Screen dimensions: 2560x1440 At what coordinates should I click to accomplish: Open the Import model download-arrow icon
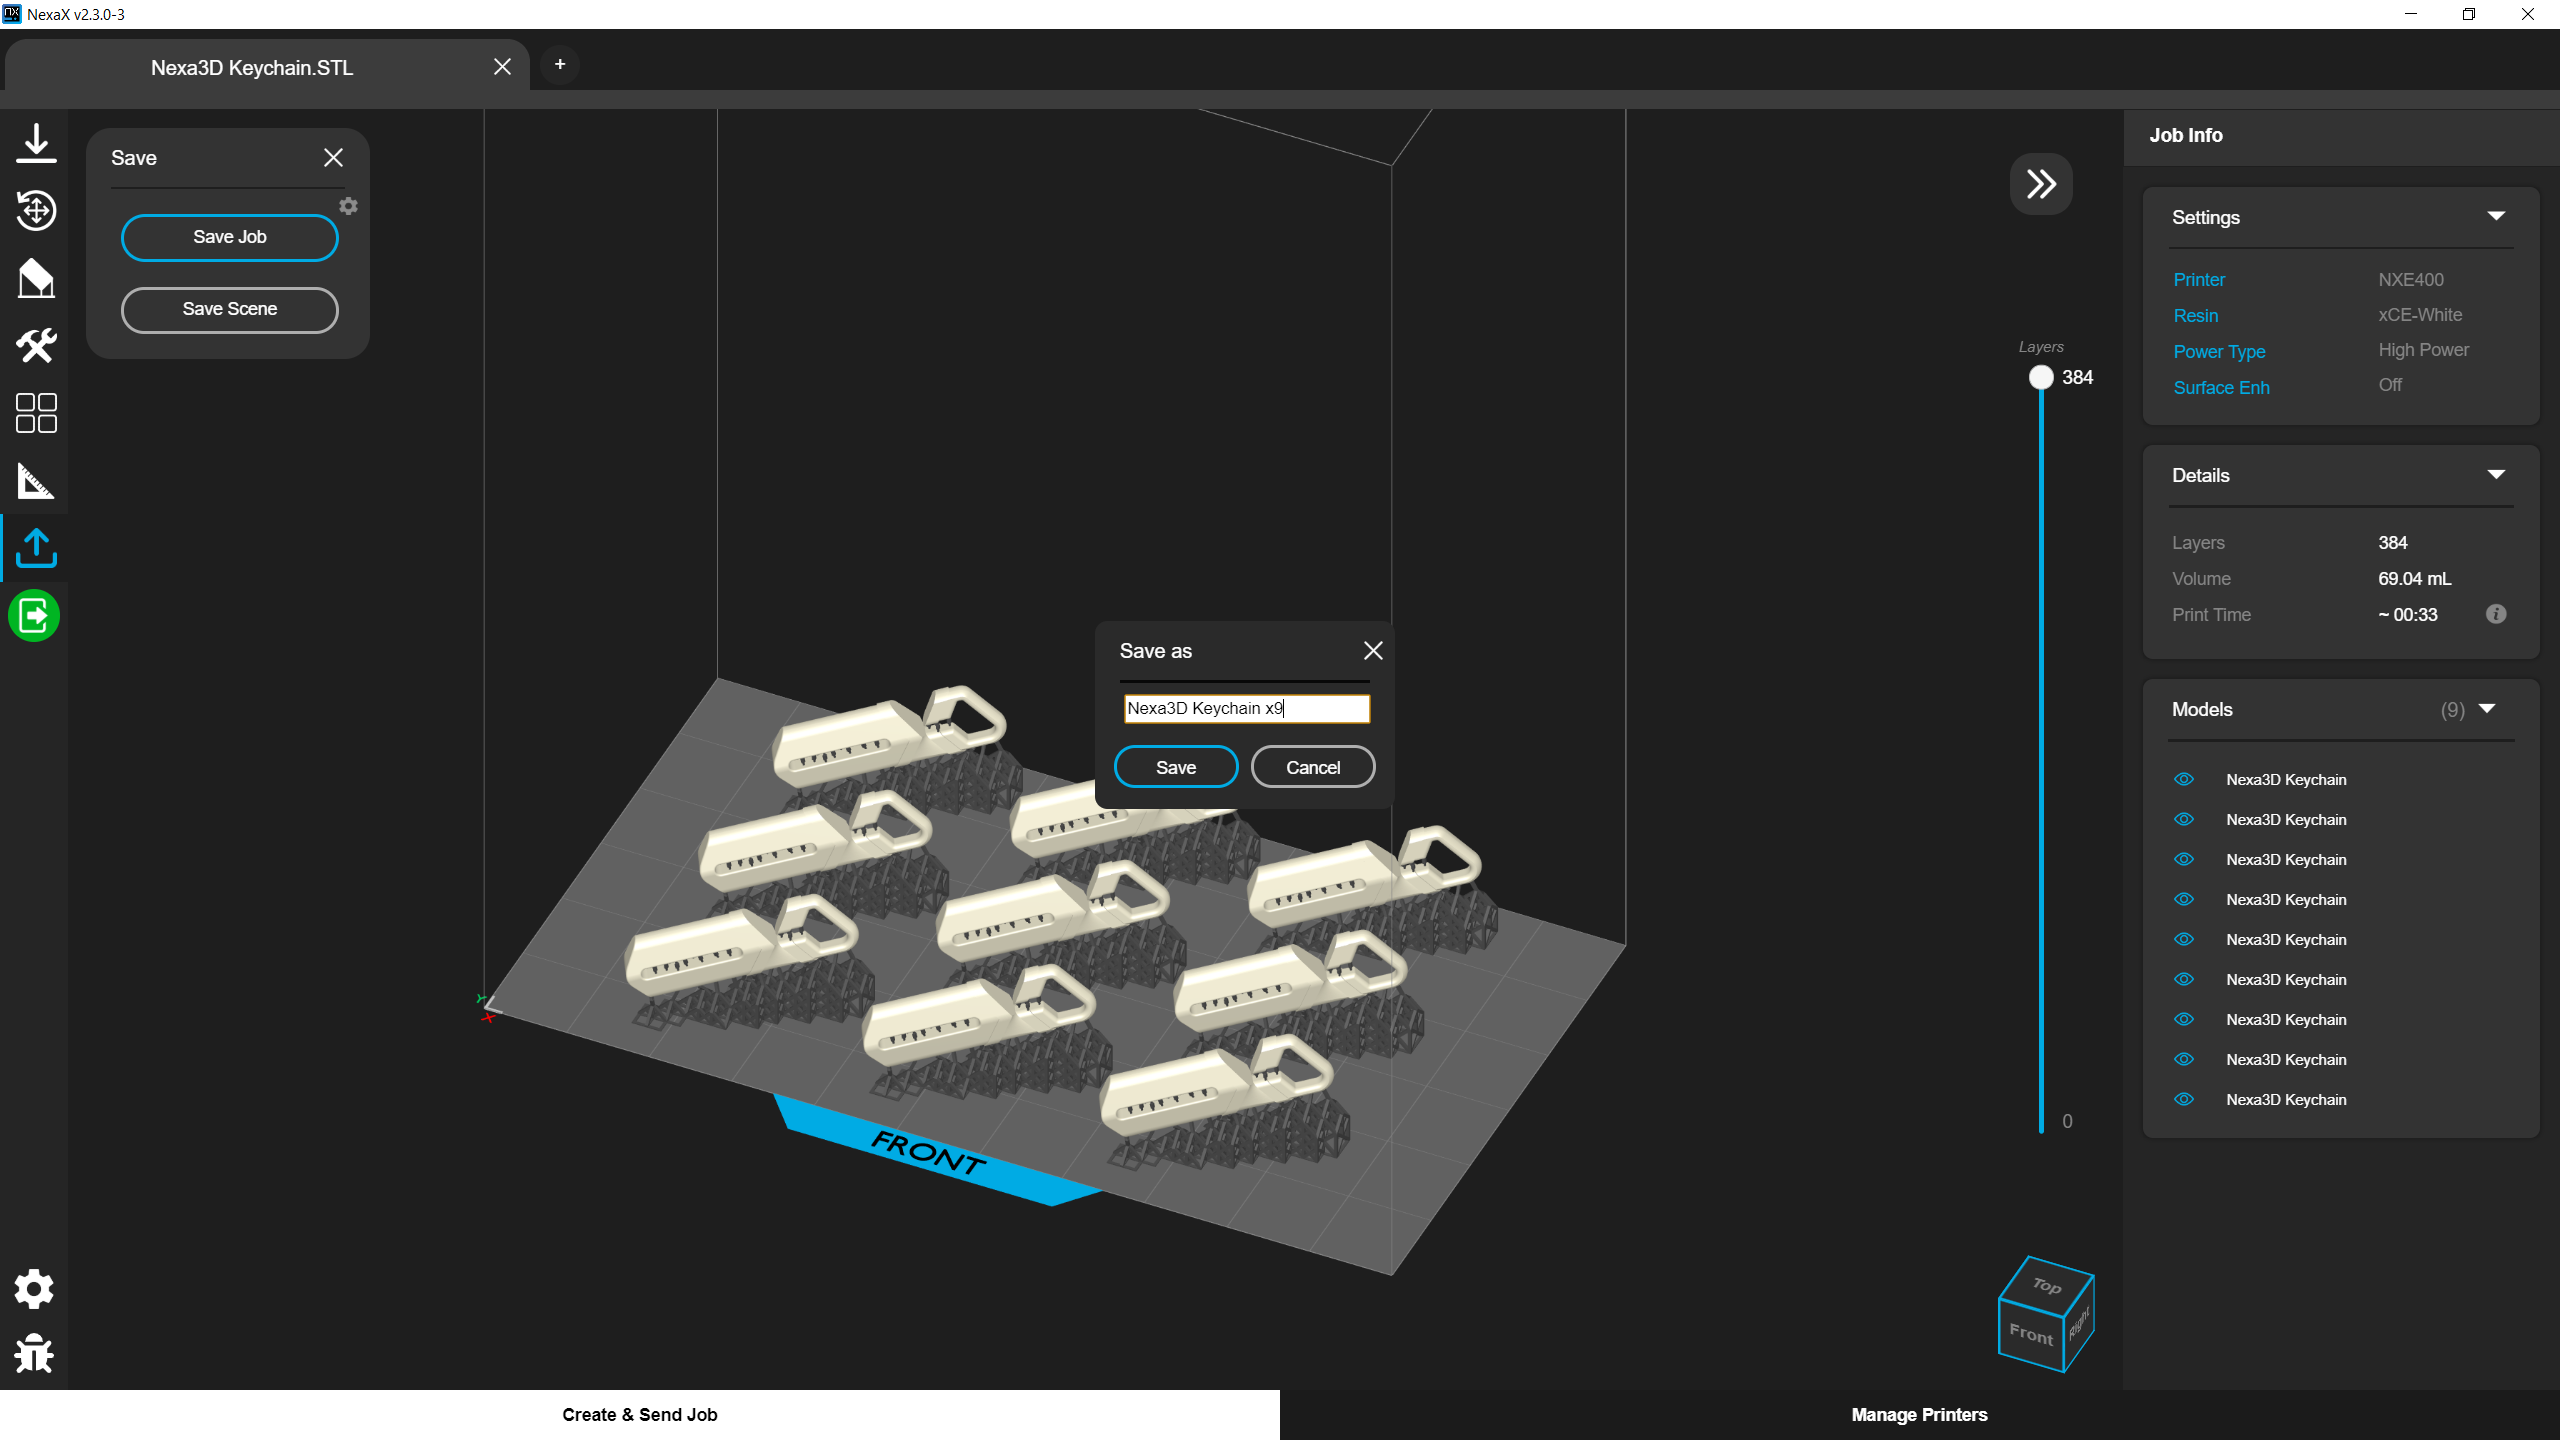pos(36,143)
